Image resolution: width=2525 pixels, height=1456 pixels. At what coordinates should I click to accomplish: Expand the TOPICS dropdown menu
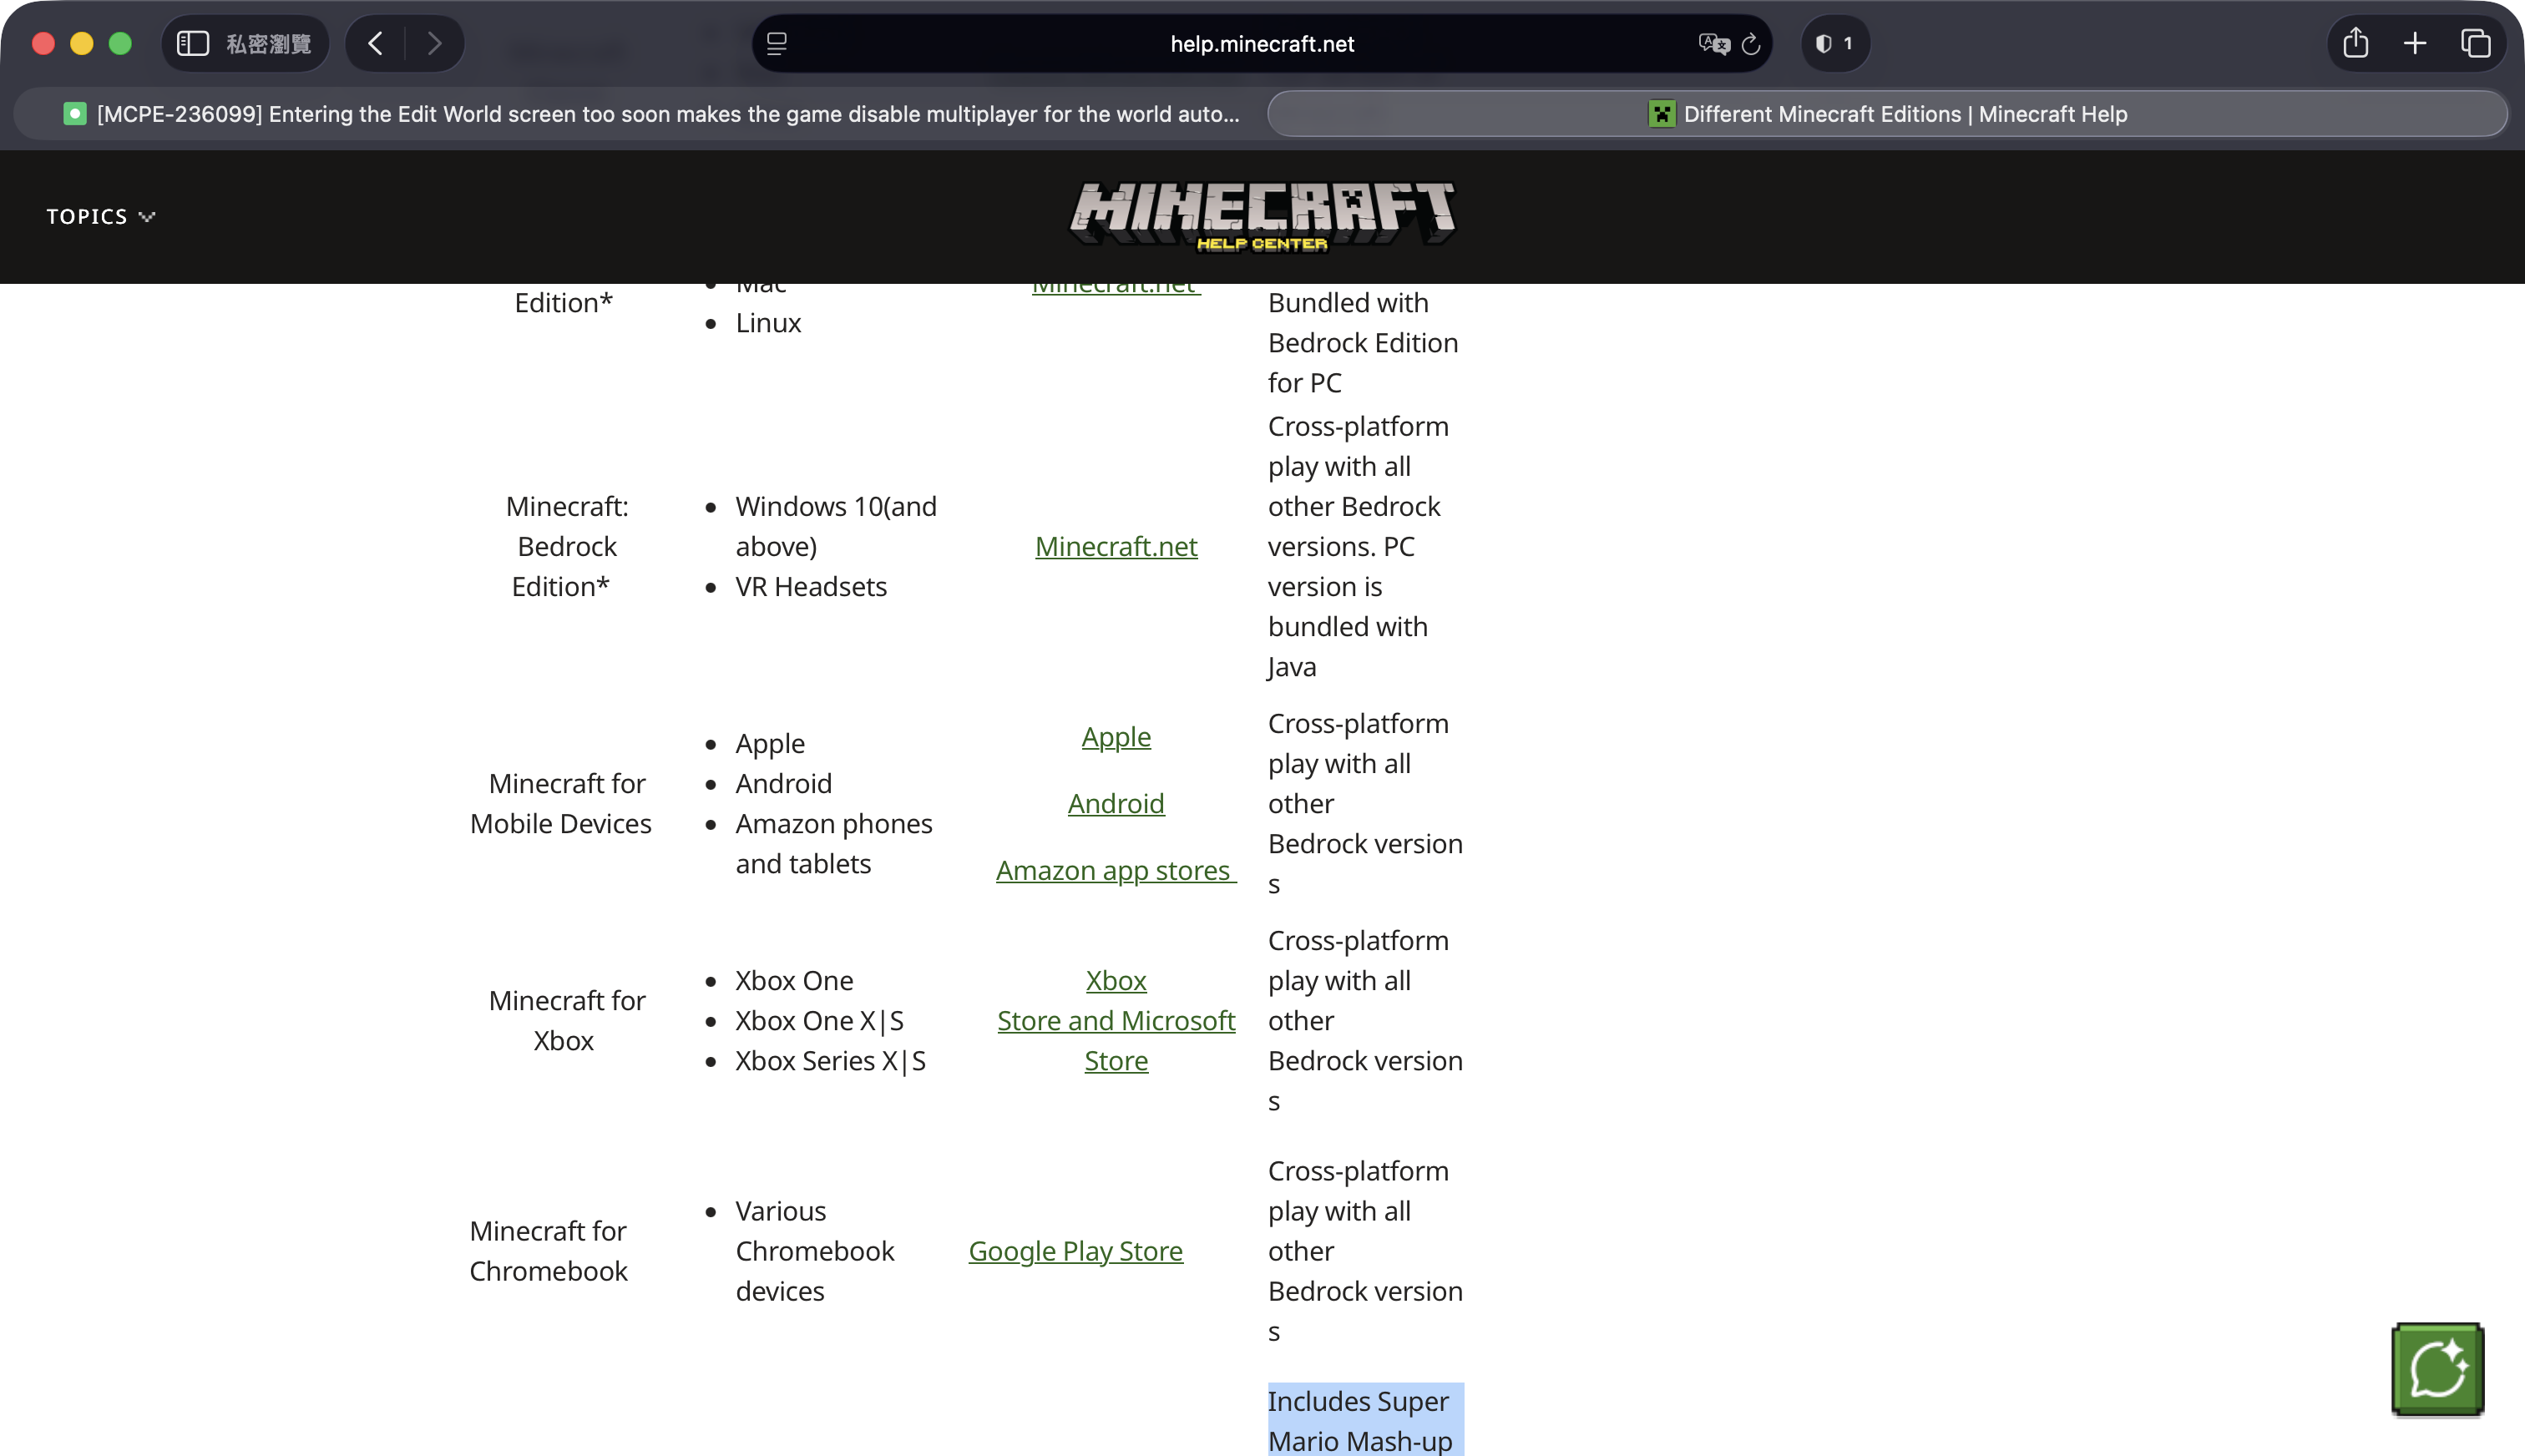tap(101, 217)
